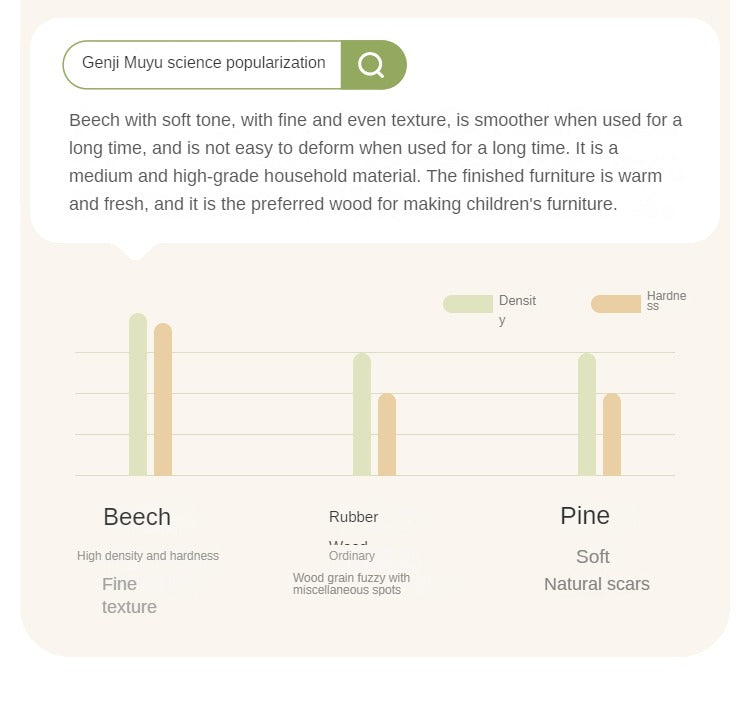Click the magnifying glass search icon
Screen dimensions: 750x728
coord(371,65)
